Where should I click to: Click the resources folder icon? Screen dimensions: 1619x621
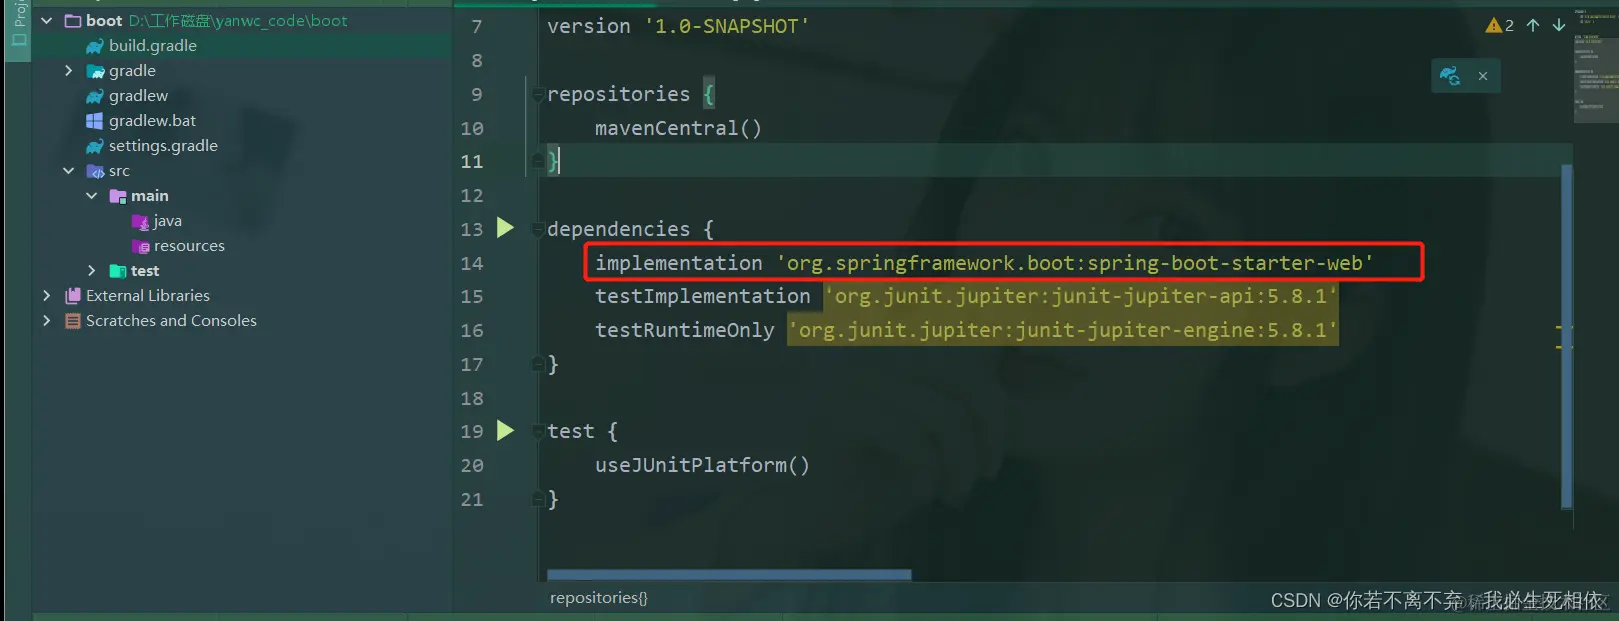[141, 246]
